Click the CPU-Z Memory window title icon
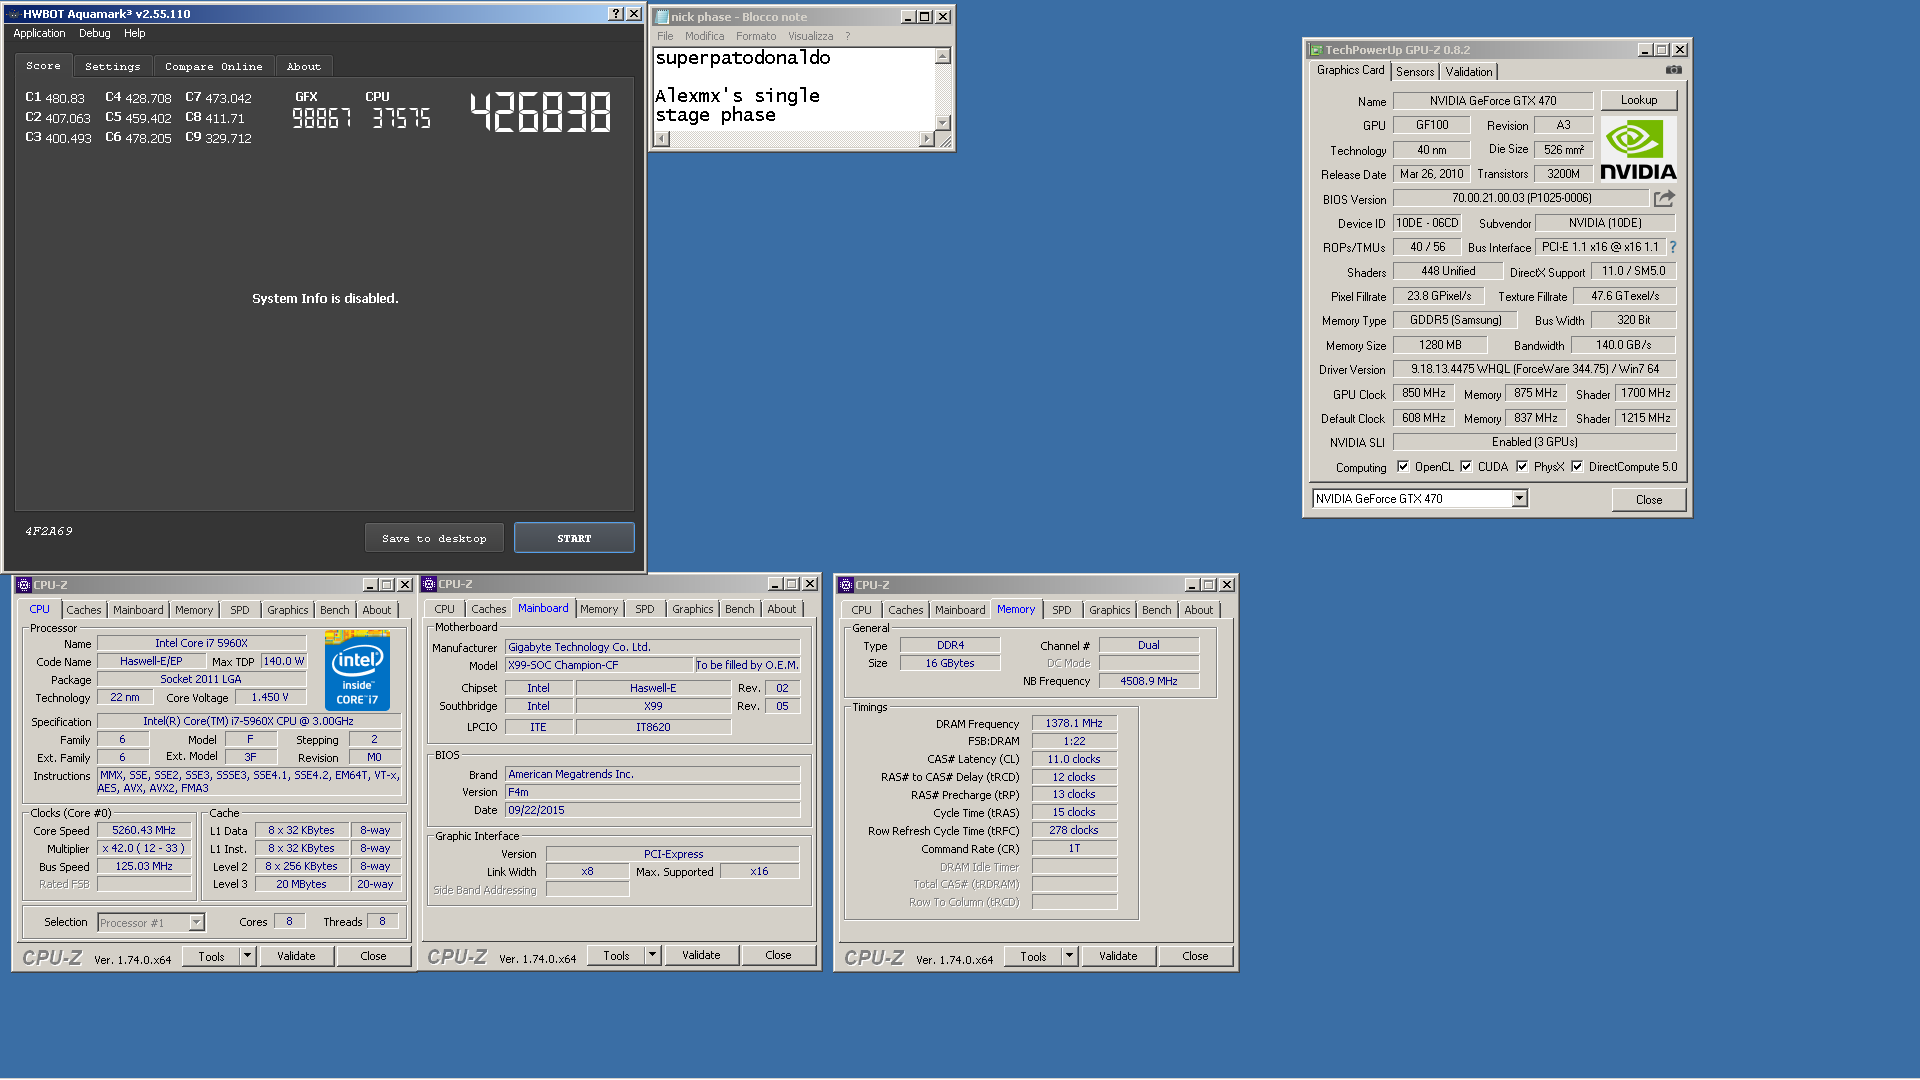 point(846,585)
